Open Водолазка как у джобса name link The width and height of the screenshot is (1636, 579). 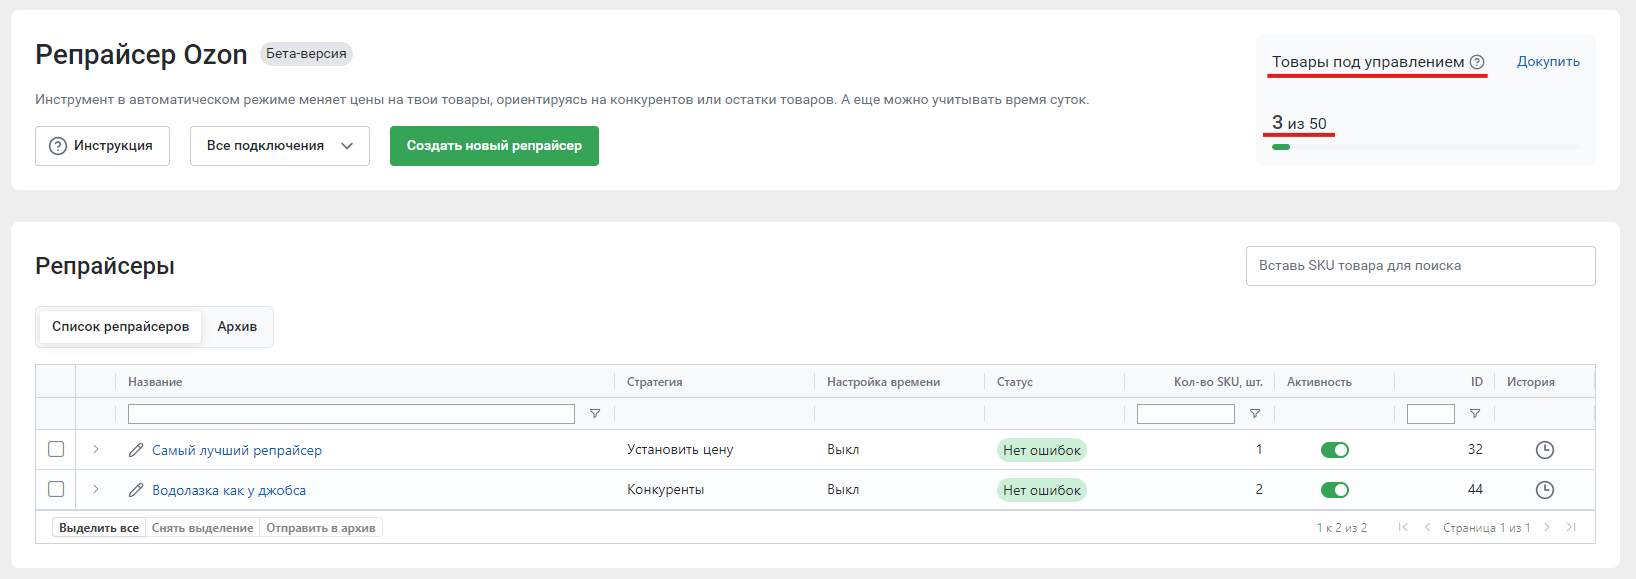click(229, 490)
